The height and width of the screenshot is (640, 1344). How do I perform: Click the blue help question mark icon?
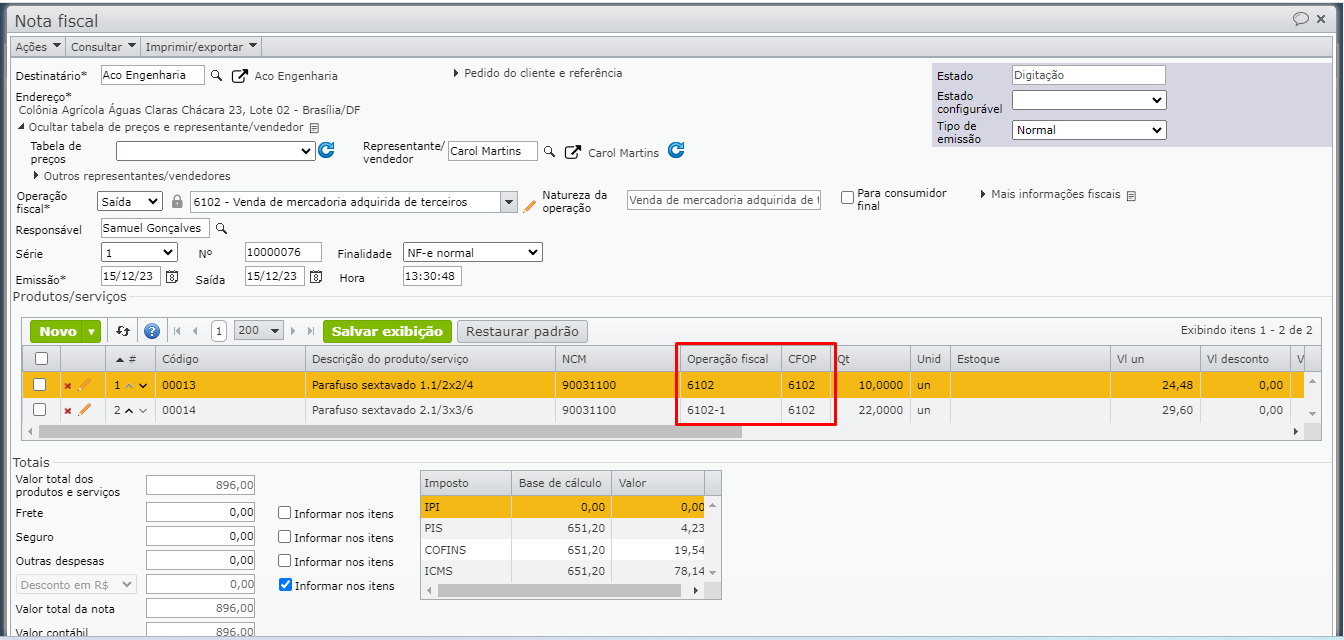tap(152, 331)
